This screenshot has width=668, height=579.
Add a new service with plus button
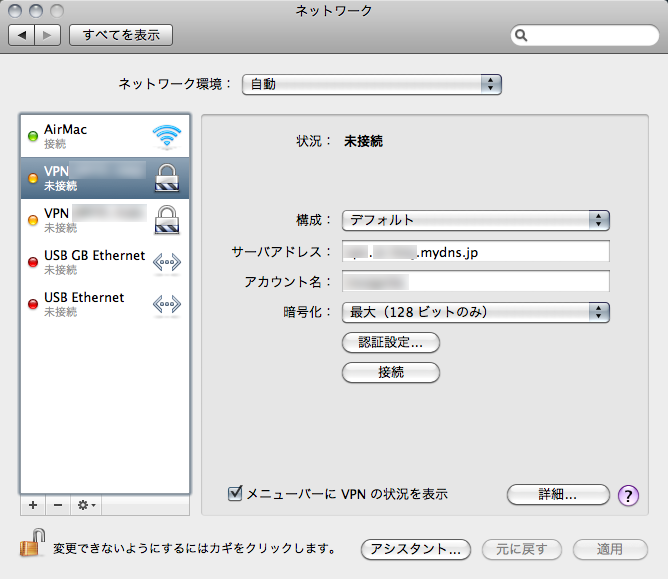[32, 506]
